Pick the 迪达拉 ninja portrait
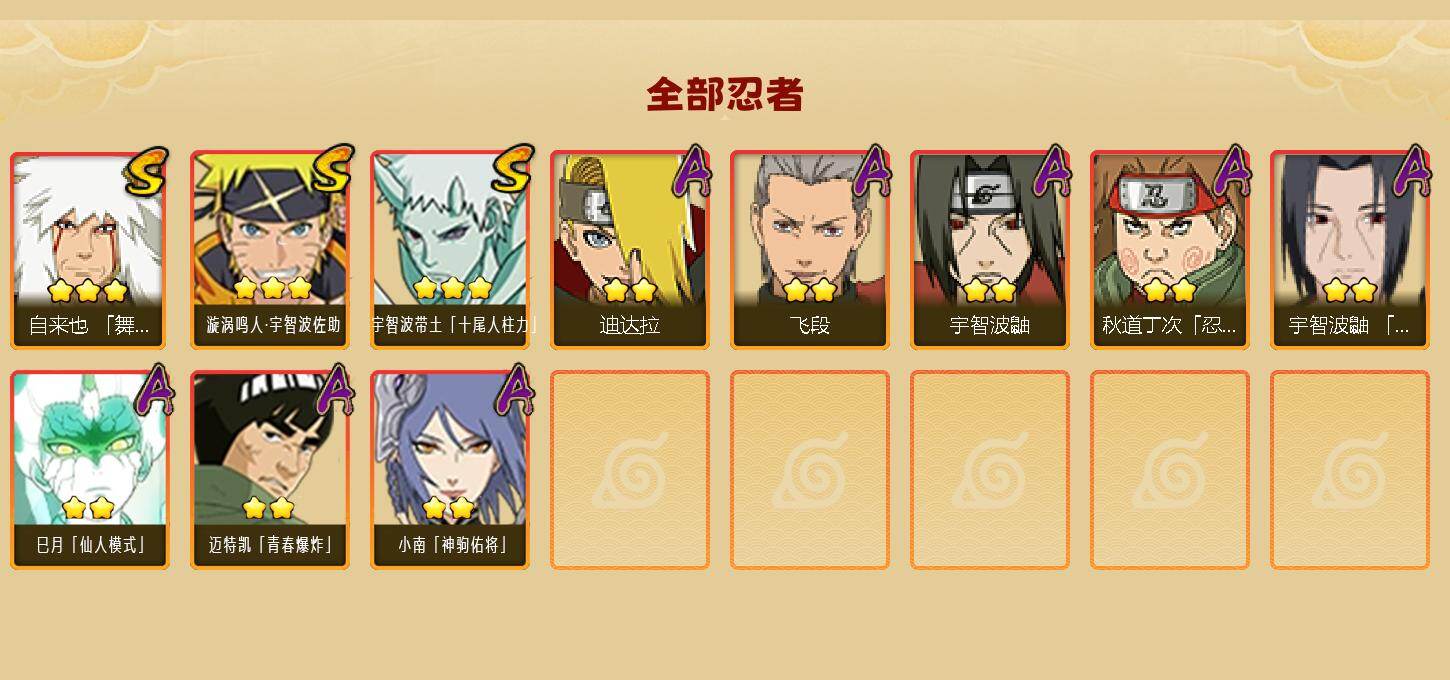The width and height of the screenshot is (1450, 680). click(630, 250)
